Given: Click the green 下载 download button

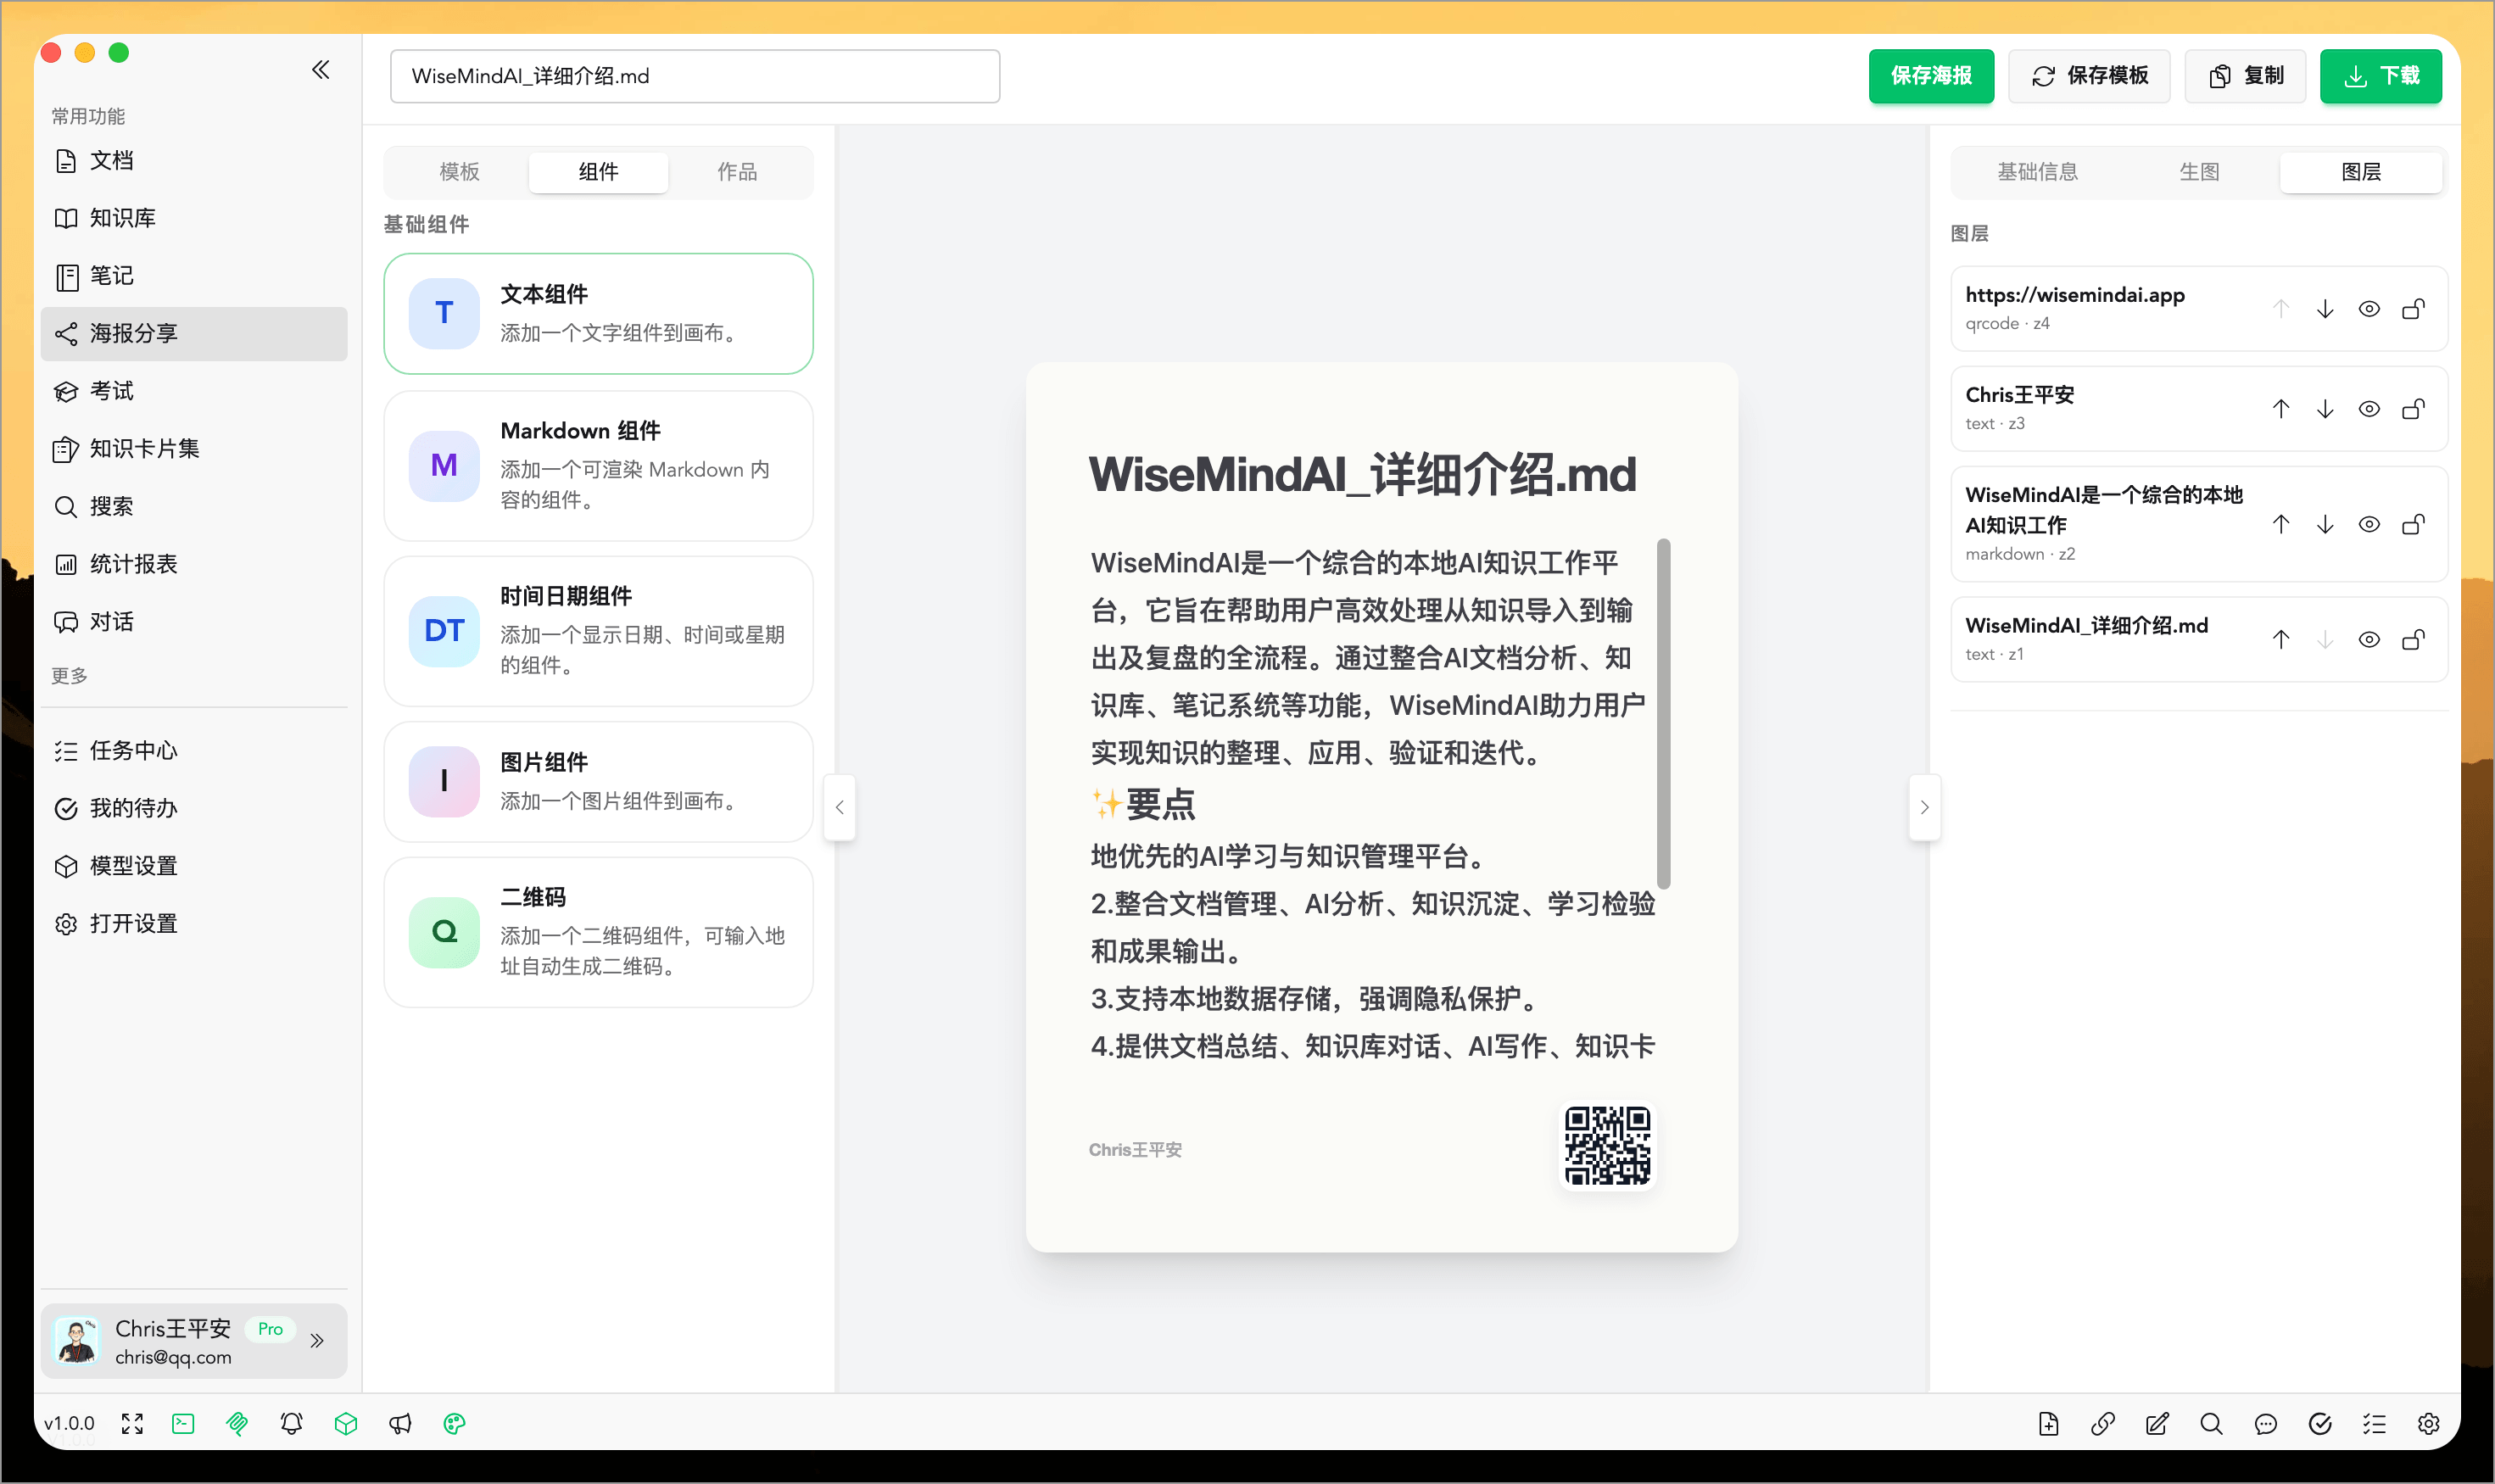Looking at the screenshot, I should (2379, 75).
